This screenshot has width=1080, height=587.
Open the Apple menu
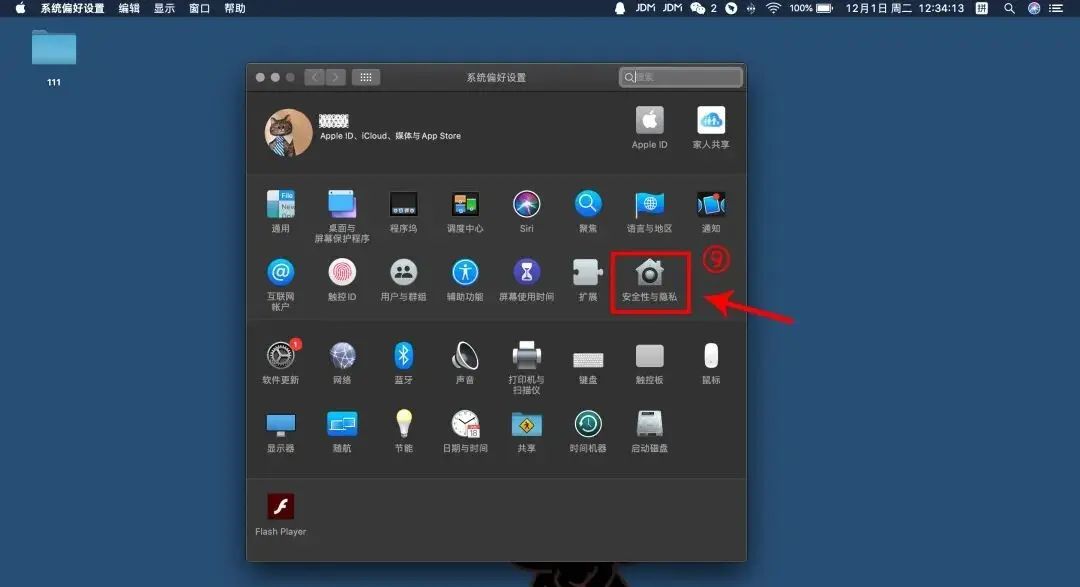coord(20,8)
